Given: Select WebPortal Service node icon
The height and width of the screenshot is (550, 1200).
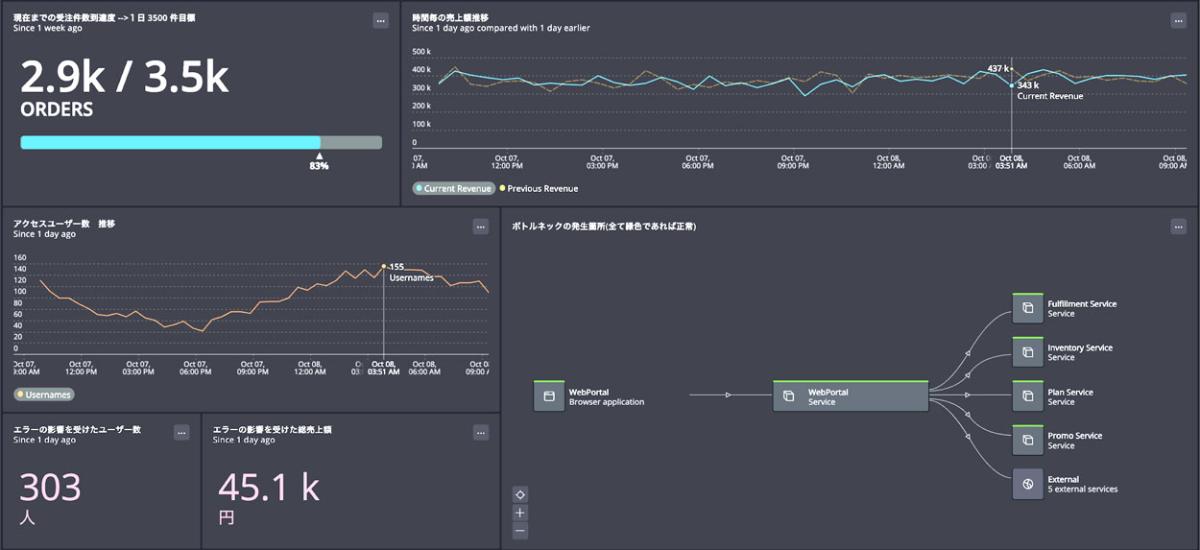Looking at the screenshot, I should [x=788, y=397].
